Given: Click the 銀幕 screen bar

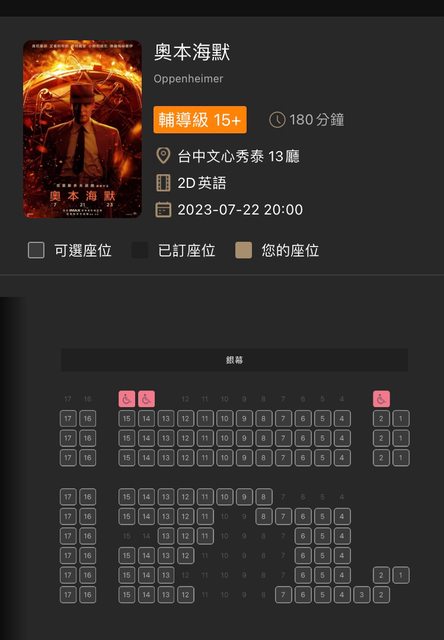Looking at the screenshot, I should [234, 360].
